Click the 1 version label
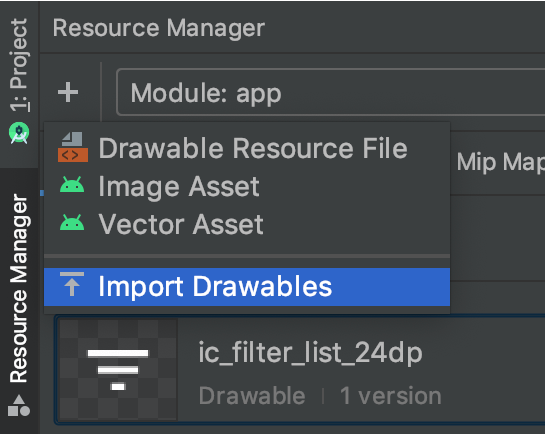This screenshot has width=546, height=434. pos(391,396)
